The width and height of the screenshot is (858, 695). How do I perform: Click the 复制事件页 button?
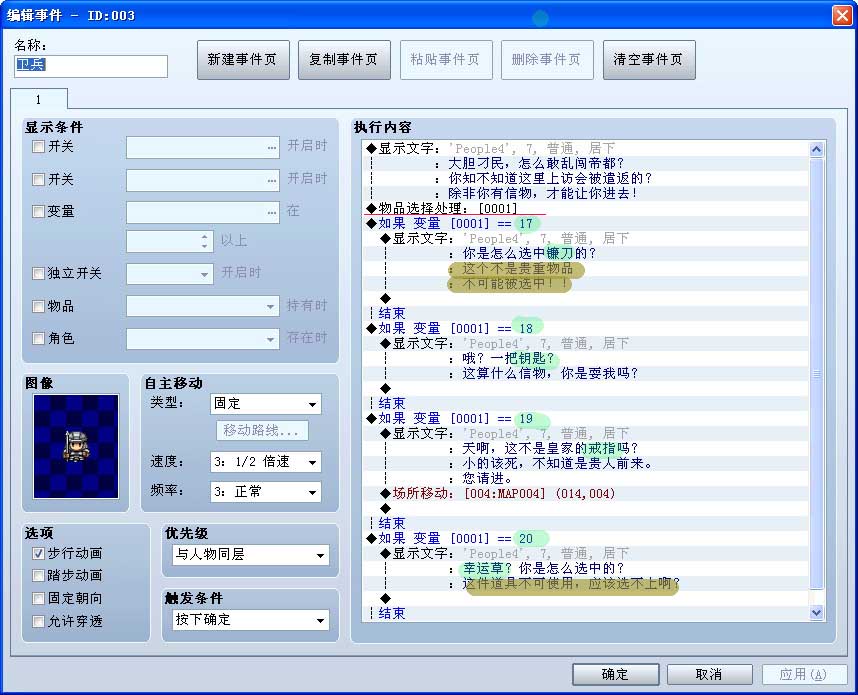click(x=344, y=60)
